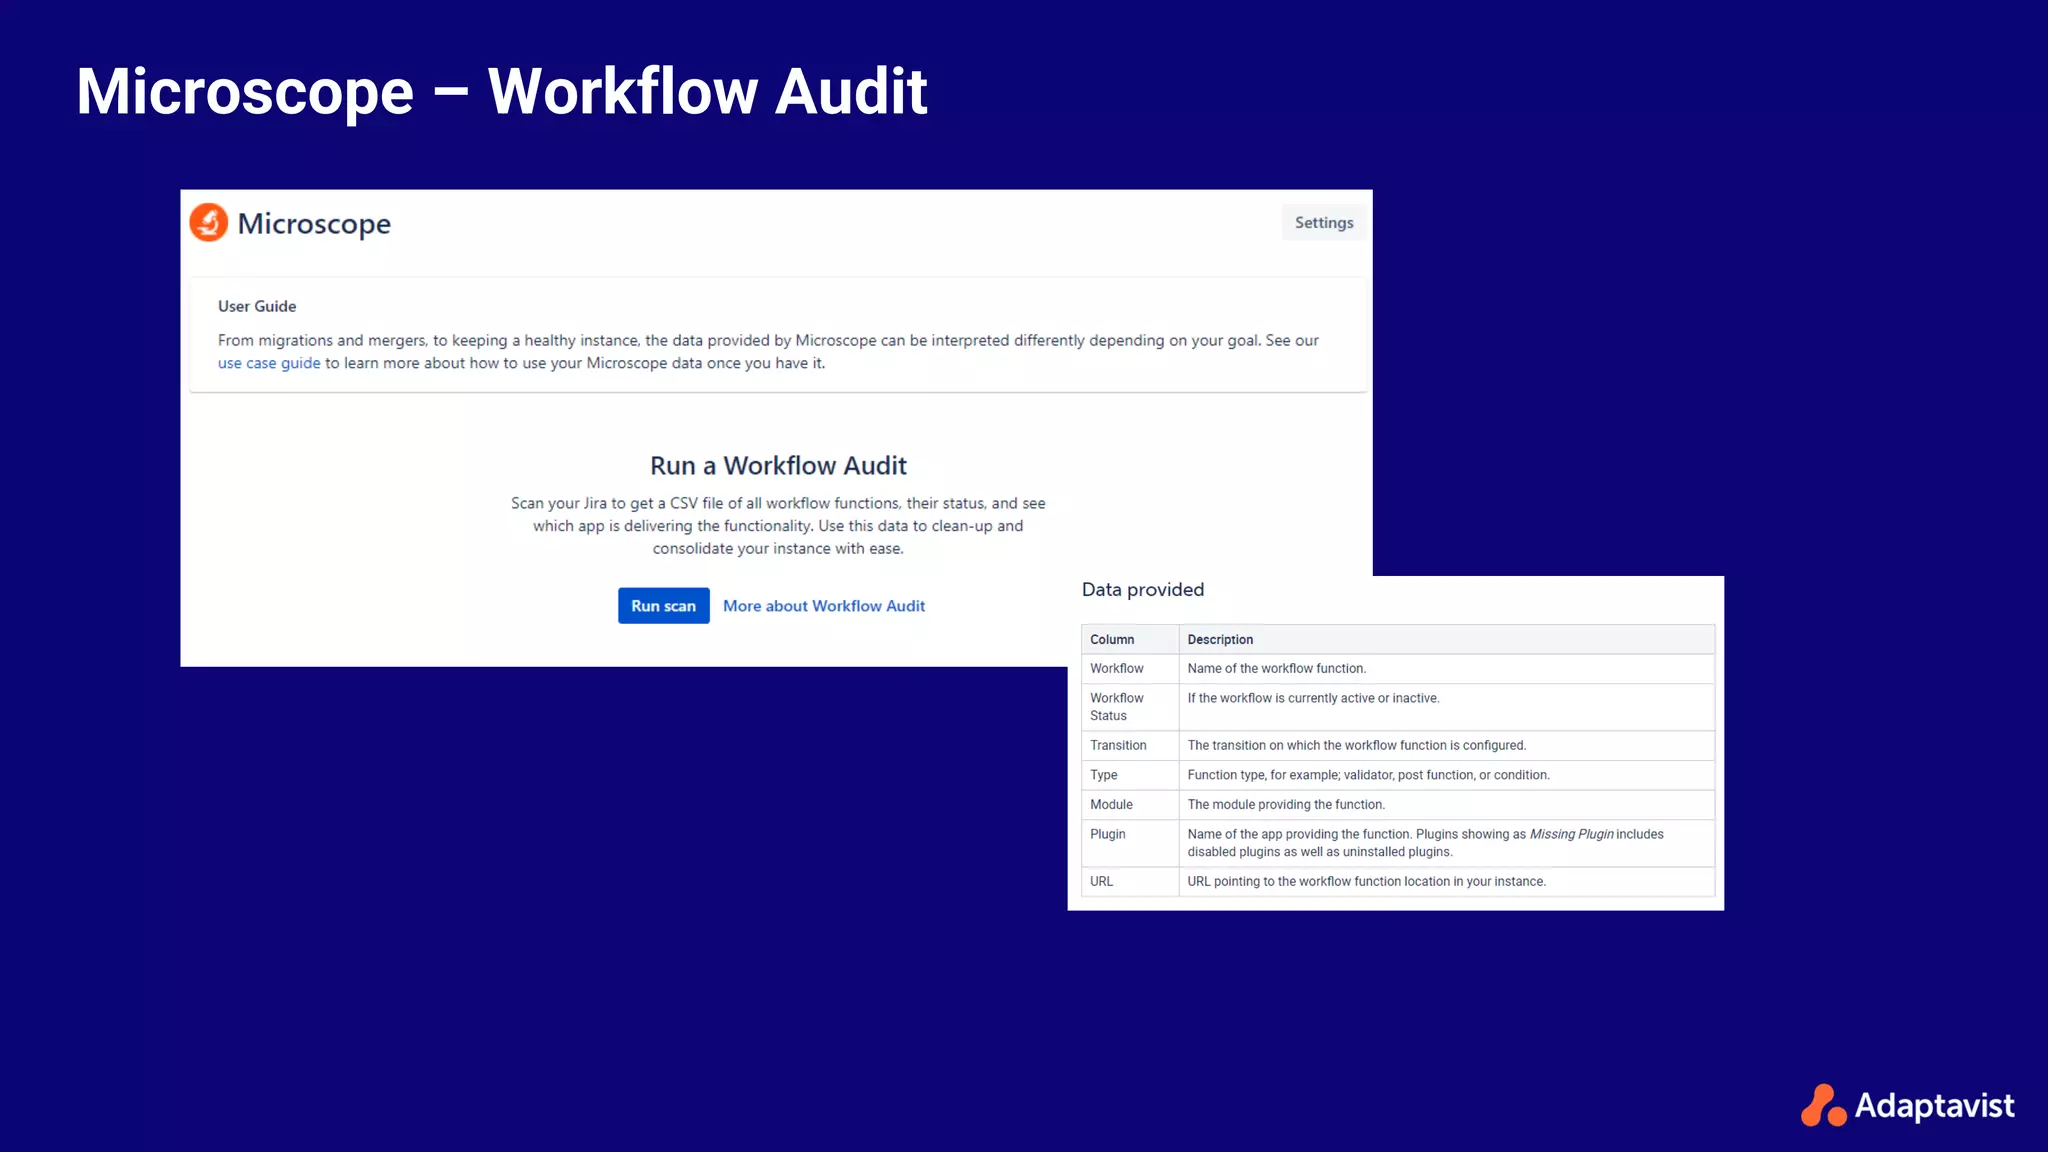Click the Workflow Status table cell
Image resolution: width=2048 pixels, height=1152 pixels.
pyautogui.click(x=1130, y=707)
